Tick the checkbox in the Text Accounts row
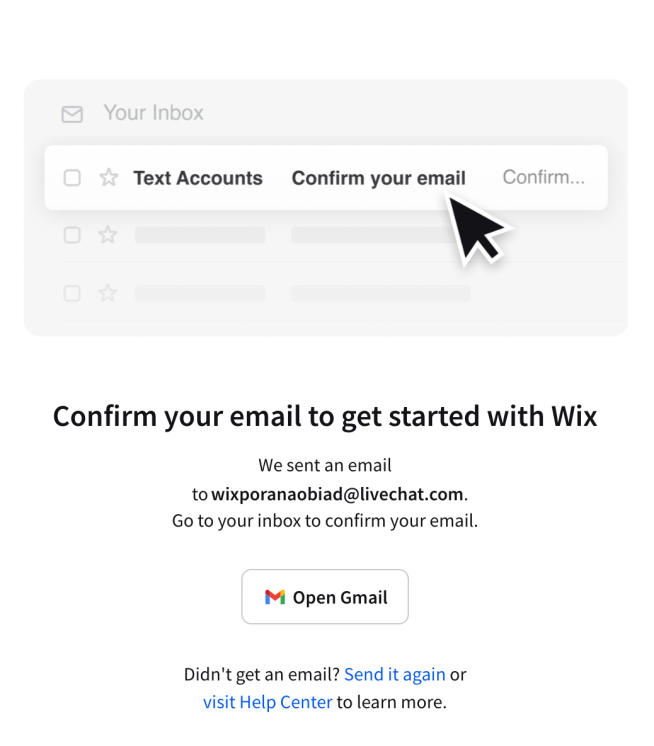Image resolution: width=654 pixels, height=746 pixels. (72, 178)
